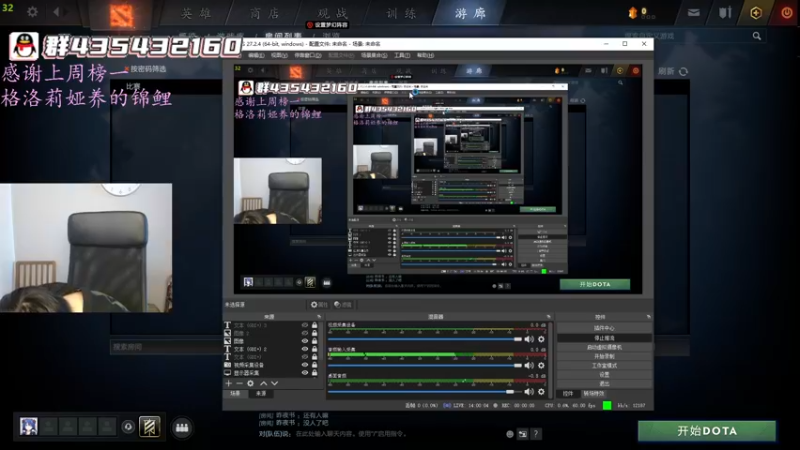
Task: Toggle lock on 显示器采集 source
Action: pyautogui.click(x=314, y=373)
